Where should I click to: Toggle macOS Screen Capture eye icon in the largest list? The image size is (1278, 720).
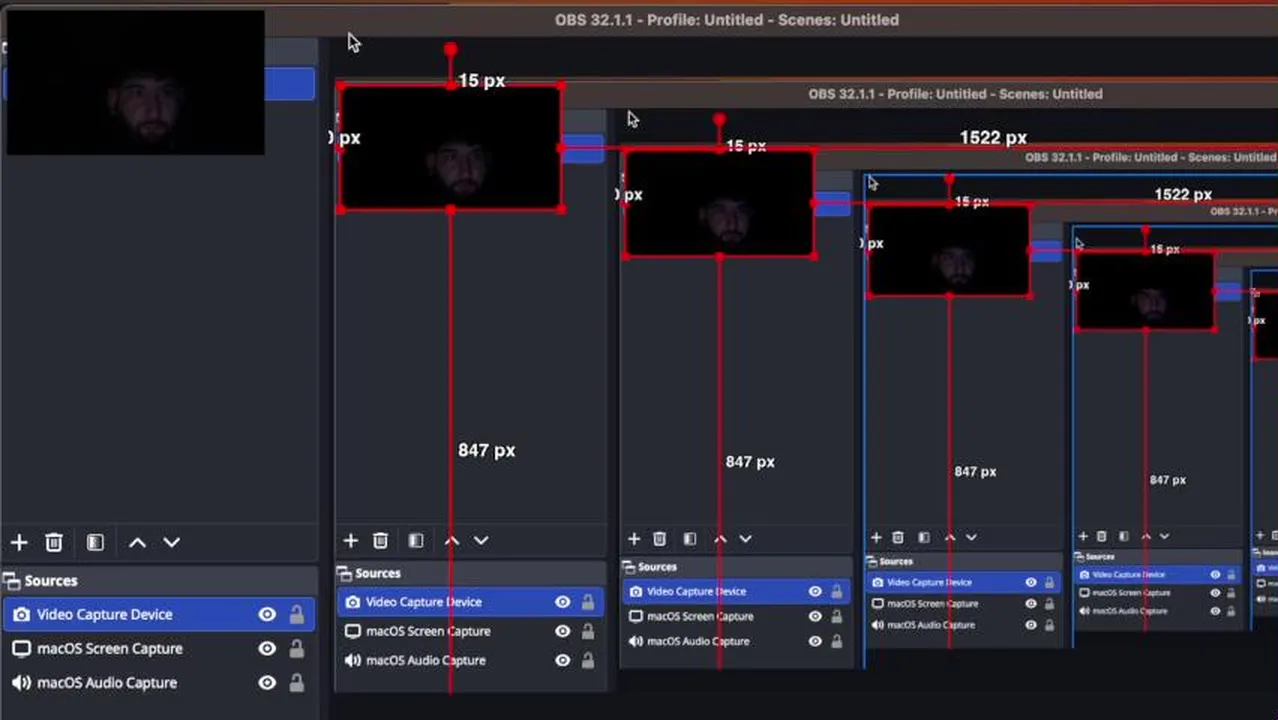pyautogui.click(x=267, y=649)
